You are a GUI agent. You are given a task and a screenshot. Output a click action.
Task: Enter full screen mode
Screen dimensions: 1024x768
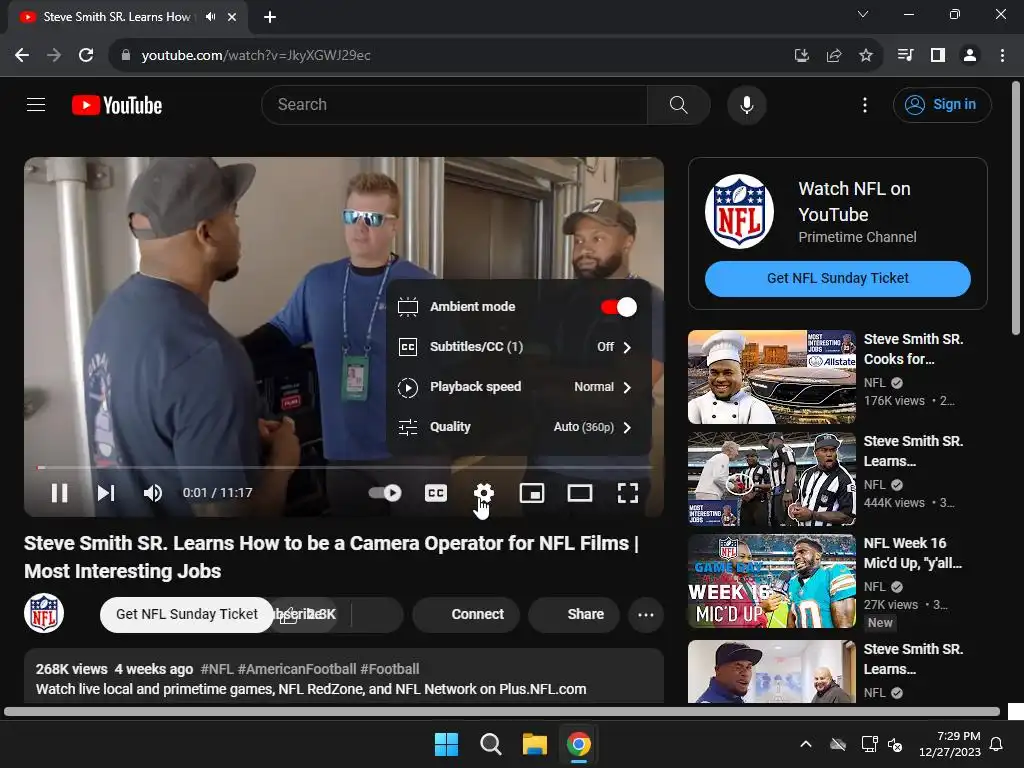pos(628,492)
